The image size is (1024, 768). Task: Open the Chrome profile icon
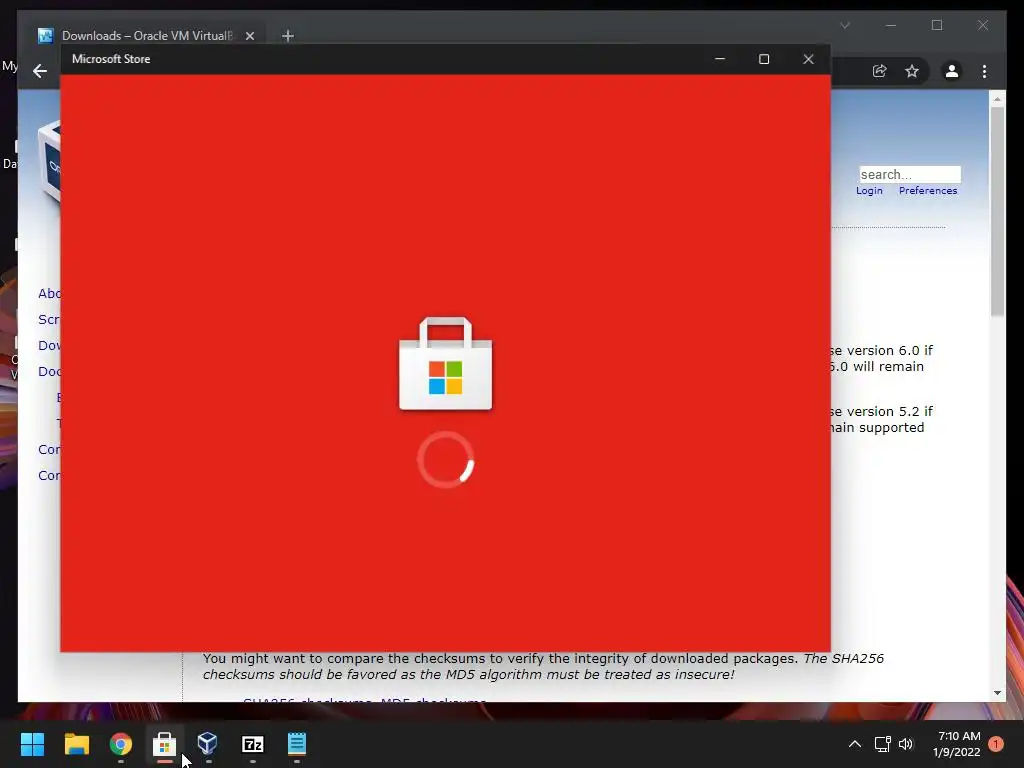pyautogui.click(x=952, y=71)
